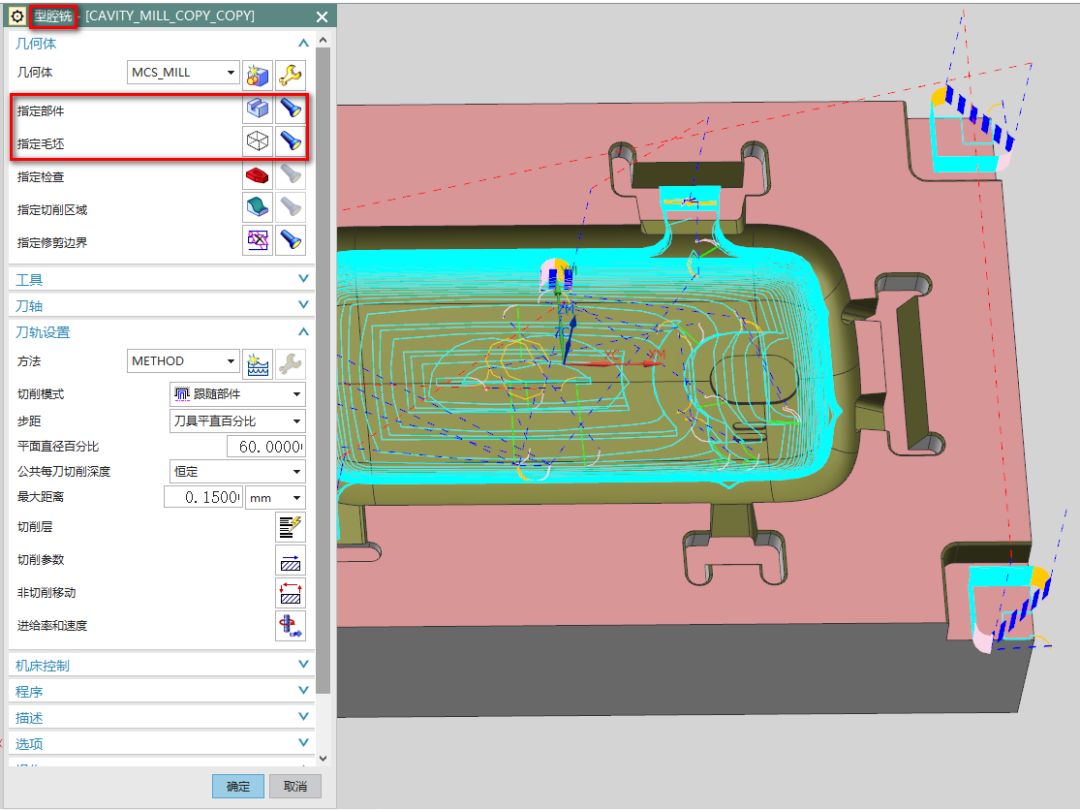
Task: Open the Cutting Parameters (切削参数) icon
Action: 290,560
